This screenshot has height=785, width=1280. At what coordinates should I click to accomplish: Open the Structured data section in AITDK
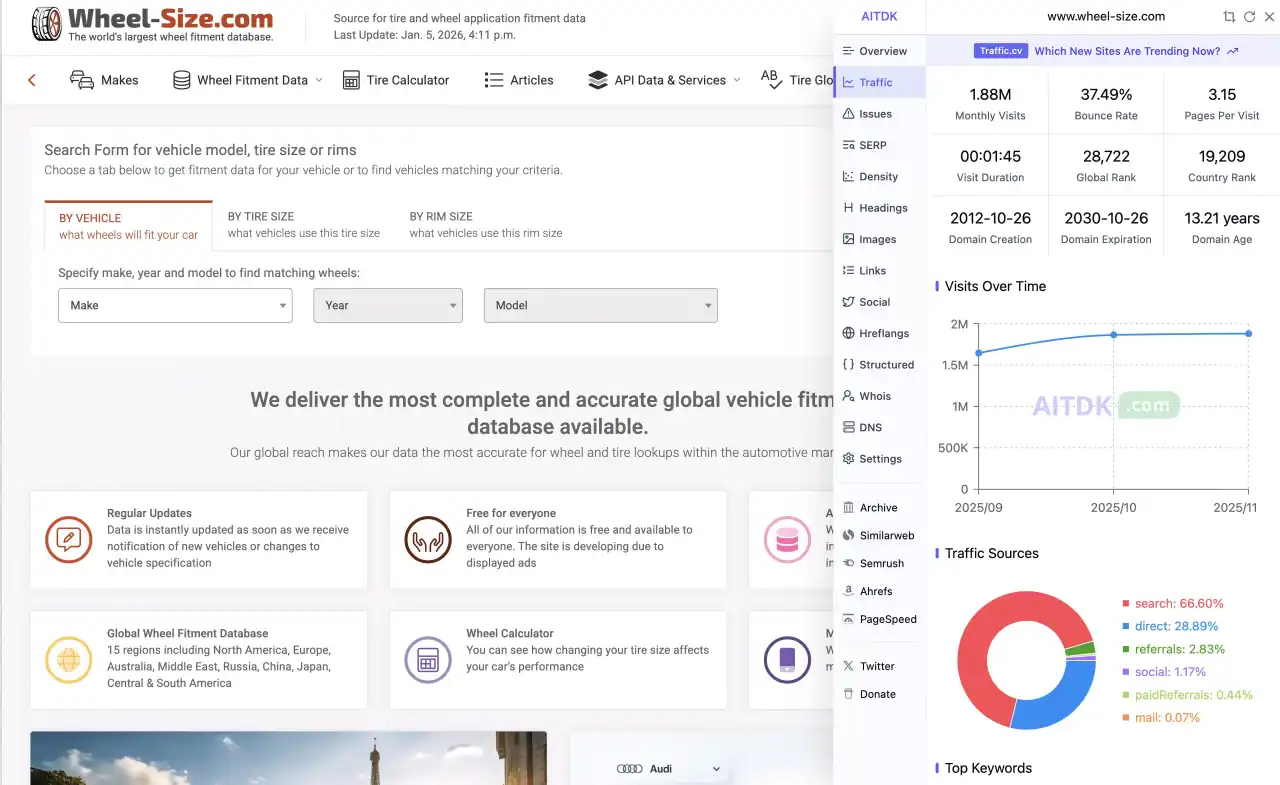(x=879, y=365)
